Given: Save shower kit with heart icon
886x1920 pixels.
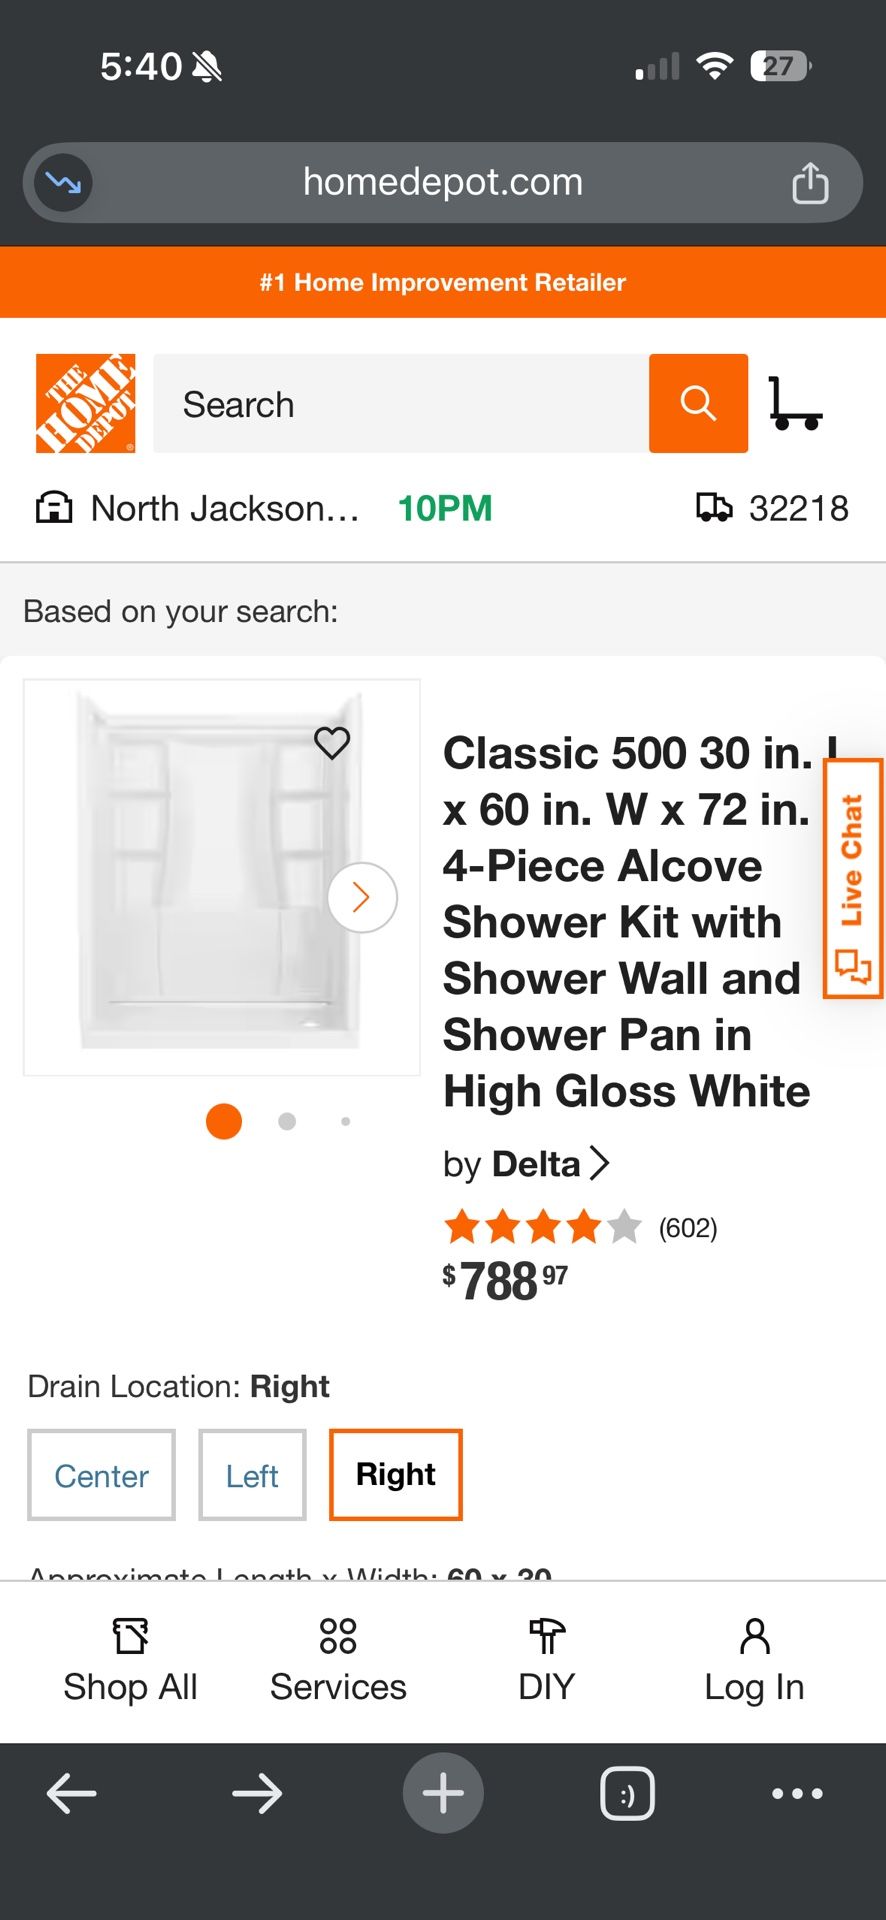Looking at the screenshot, I should click(332, 742).
